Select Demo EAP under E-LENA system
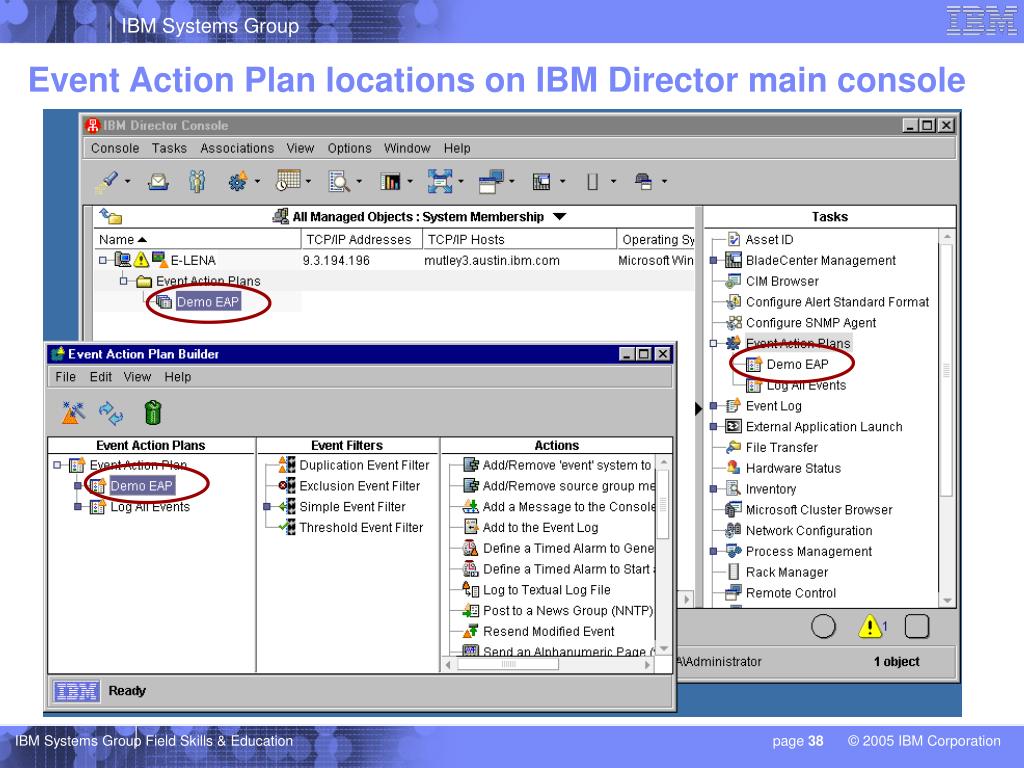Viewport: 1024px width, 768px height. [208, 302]
